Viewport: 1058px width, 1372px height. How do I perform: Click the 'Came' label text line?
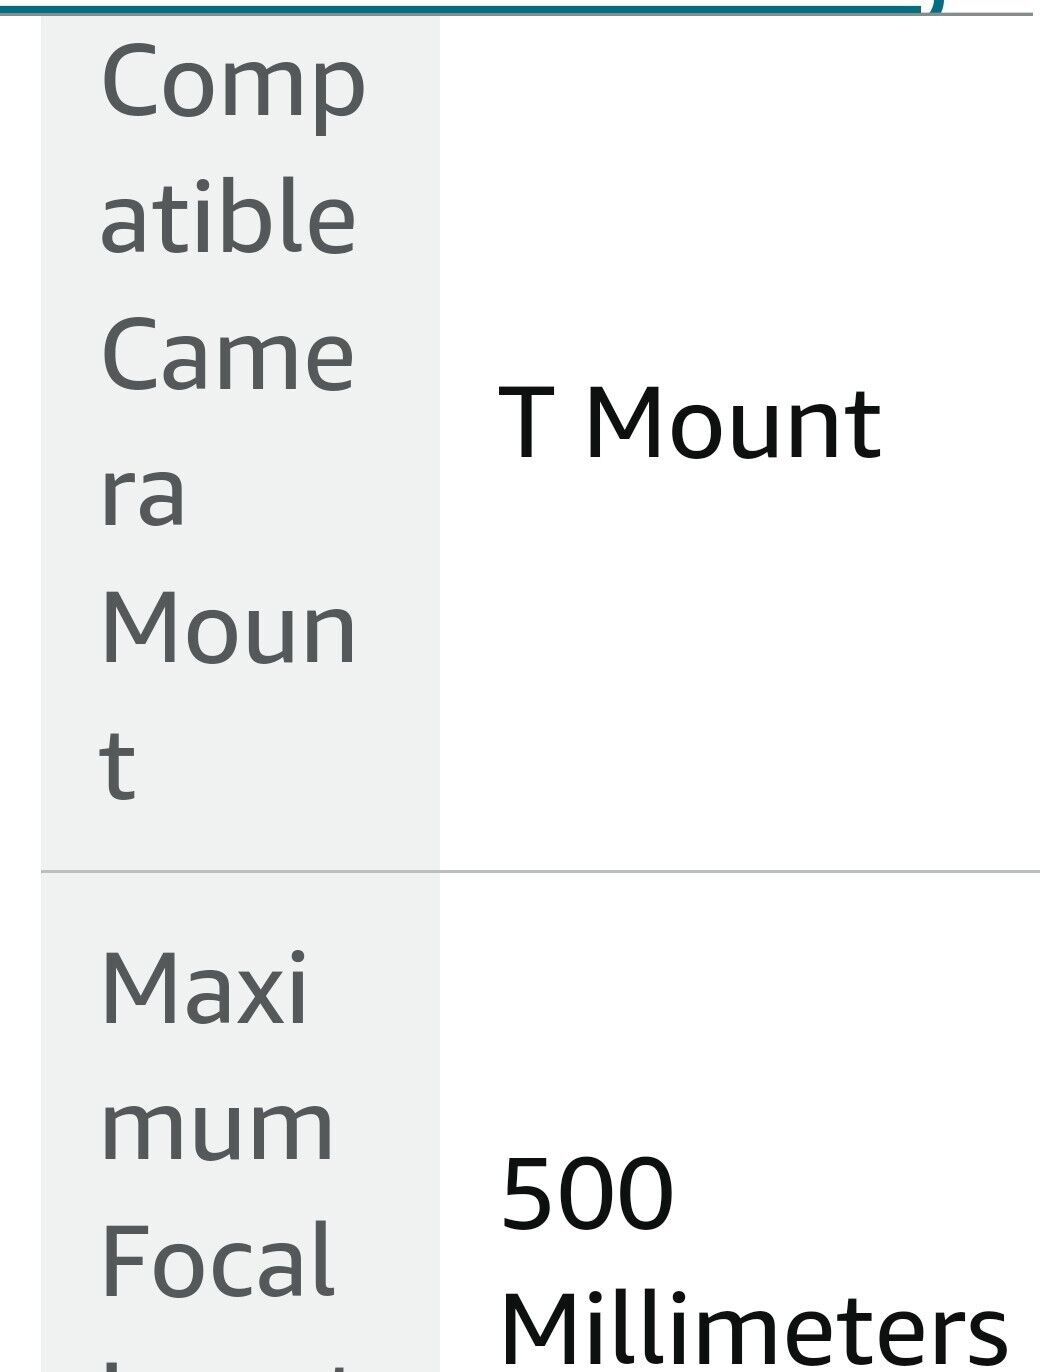(x=227, y=354)
